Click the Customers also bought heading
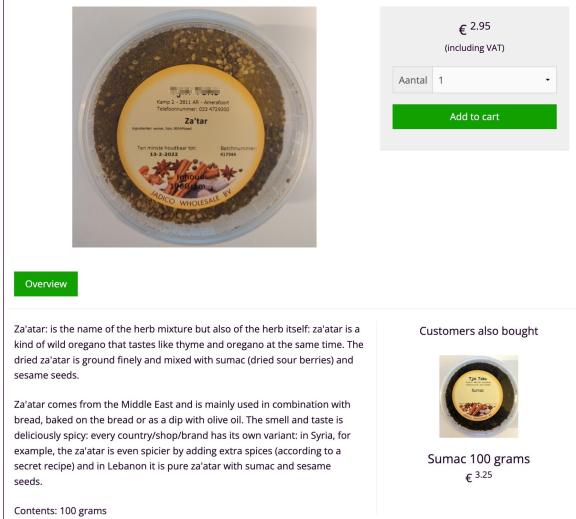The image size is (576, 519). click(478, 331)
